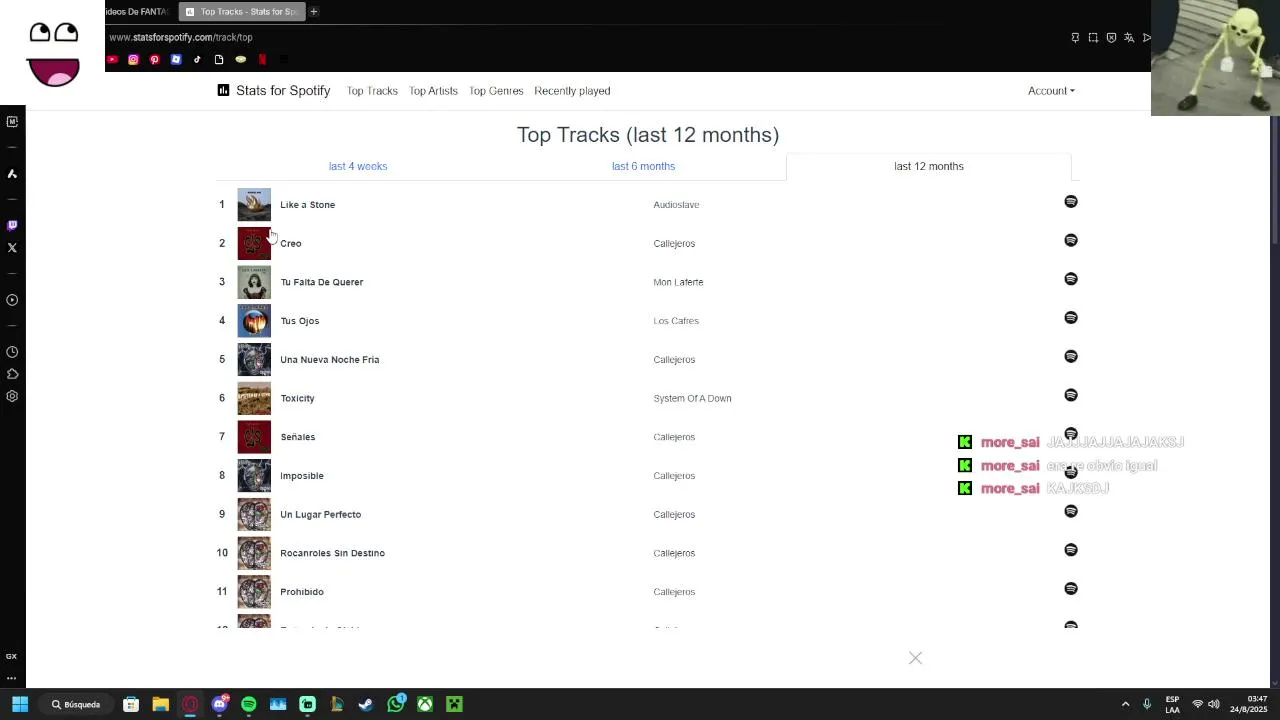The image size is (1280, 720).
Task: Click the Búsqueda taskbar search box
Action: [76, 704]
